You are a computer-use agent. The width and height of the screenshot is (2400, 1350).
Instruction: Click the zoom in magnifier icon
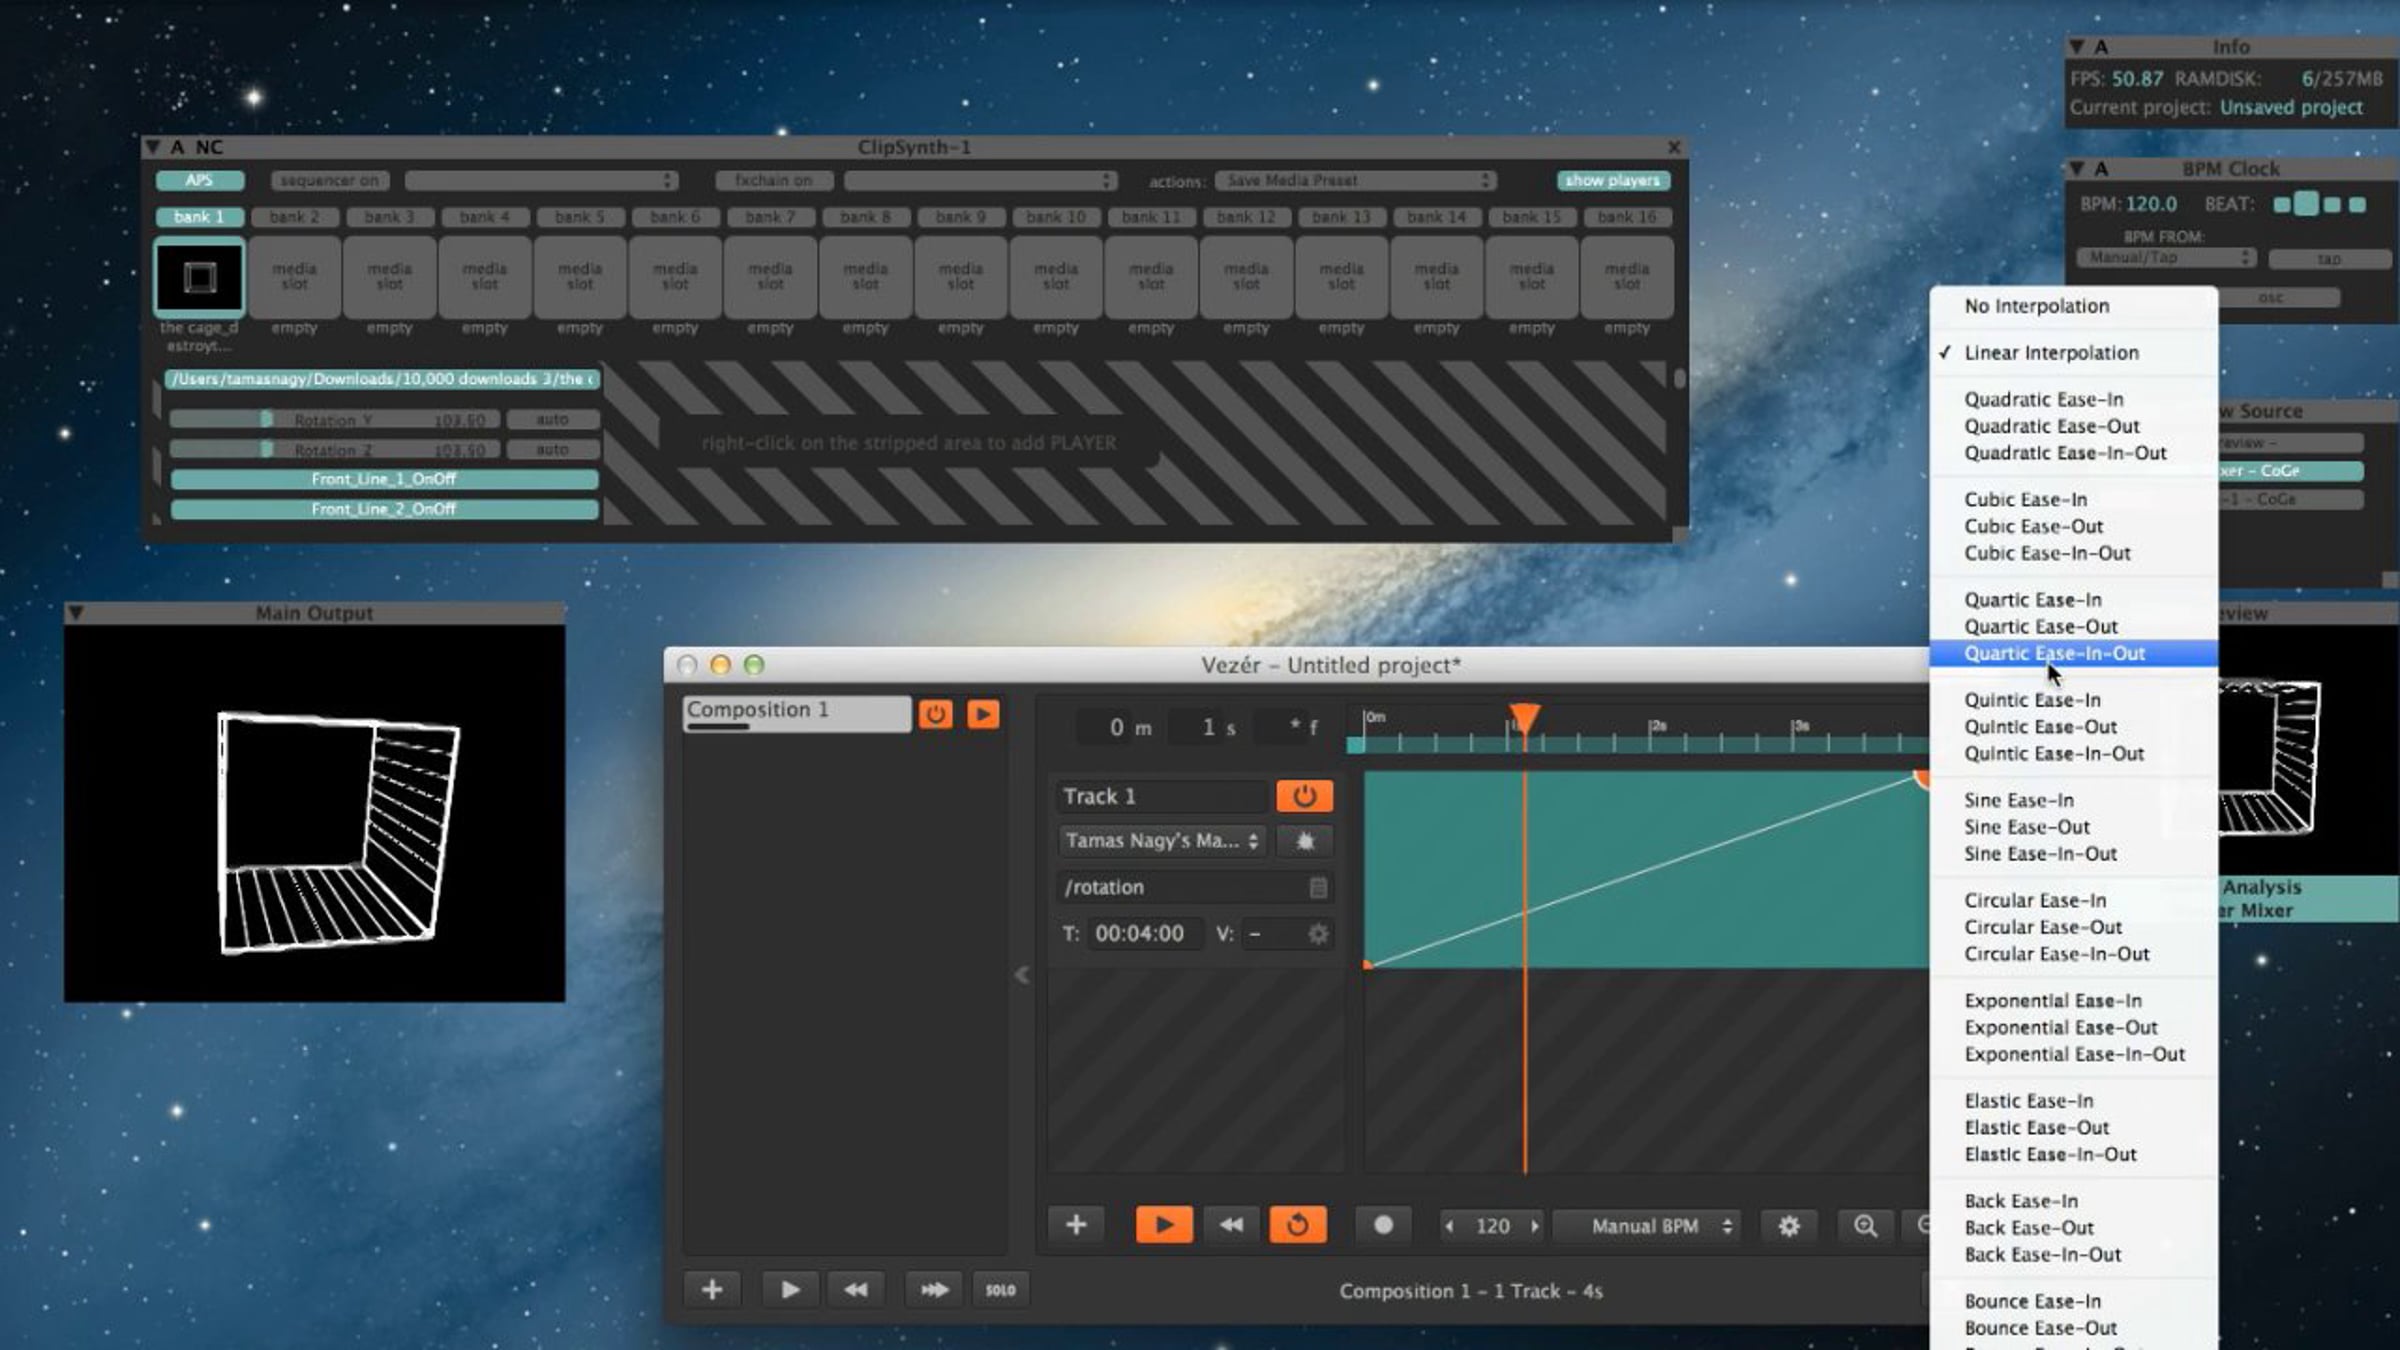(x=1864, y=1226)
